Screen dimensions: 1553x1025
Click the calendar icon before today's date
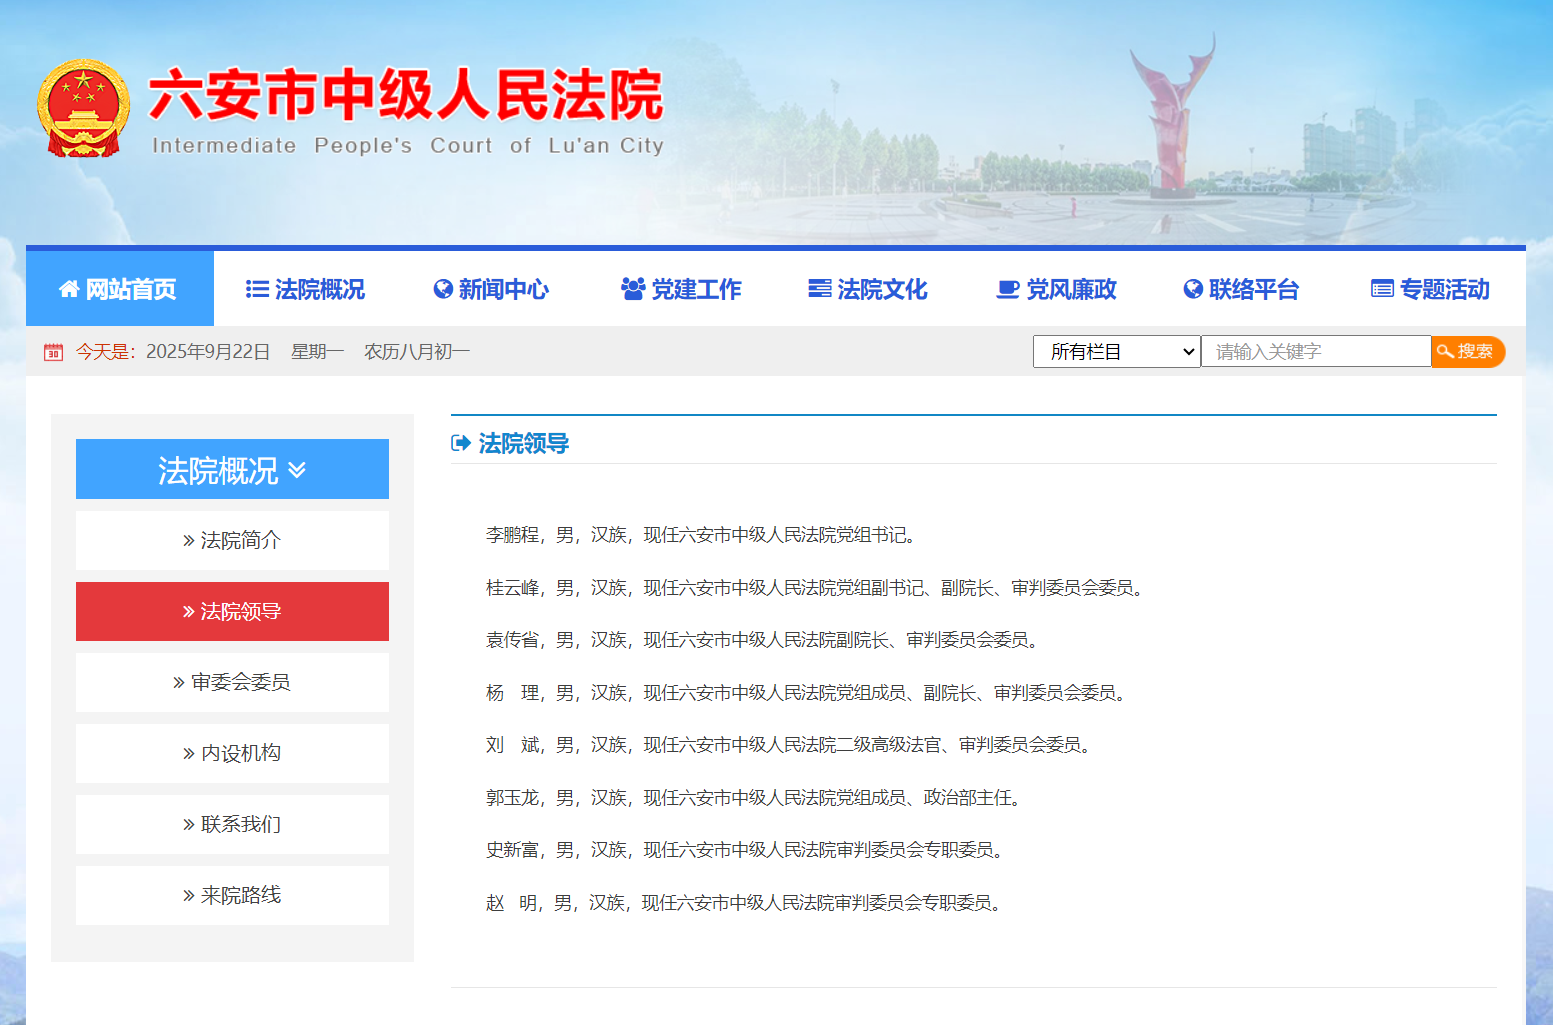53,351
